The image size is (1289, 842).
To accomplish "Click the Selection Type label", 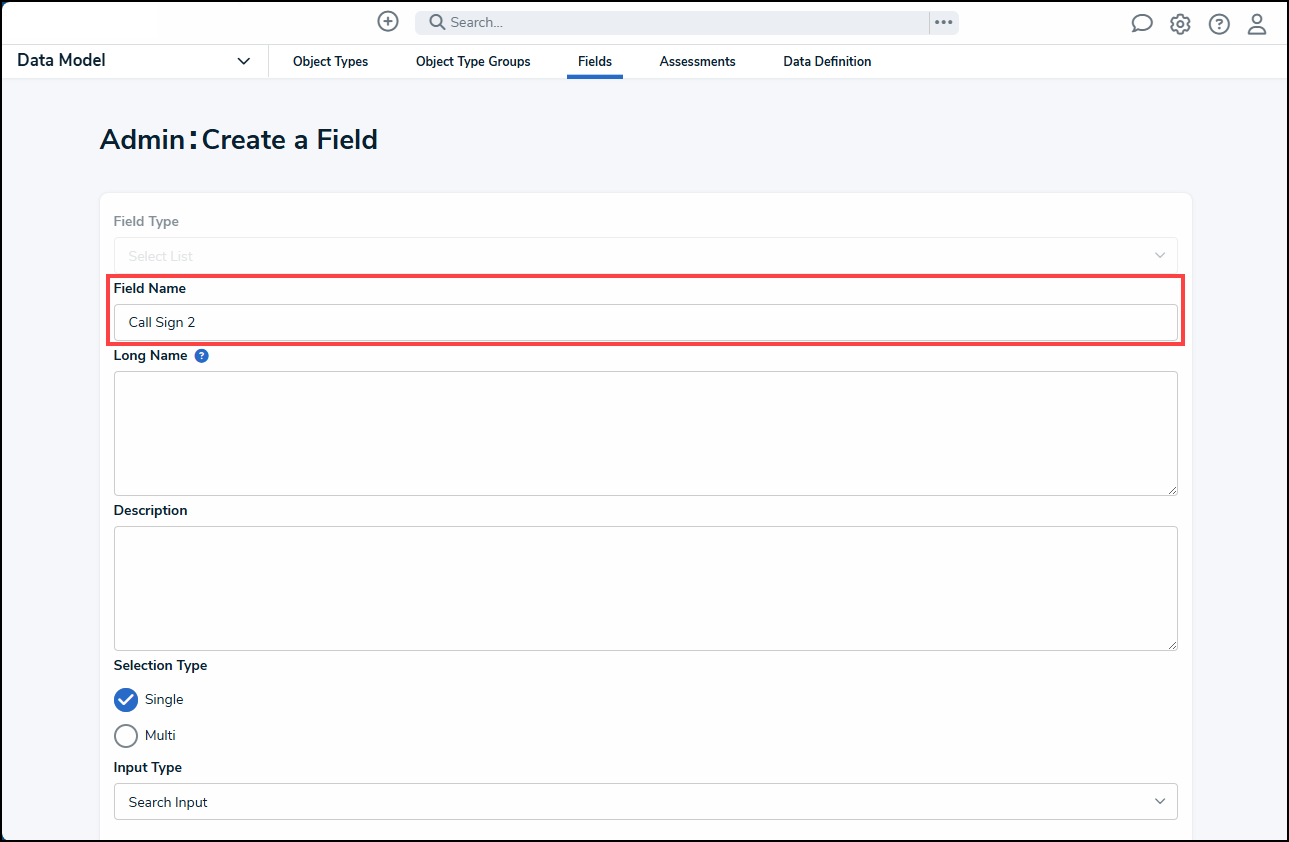I will pyautogui.click(x=161, y=665).
